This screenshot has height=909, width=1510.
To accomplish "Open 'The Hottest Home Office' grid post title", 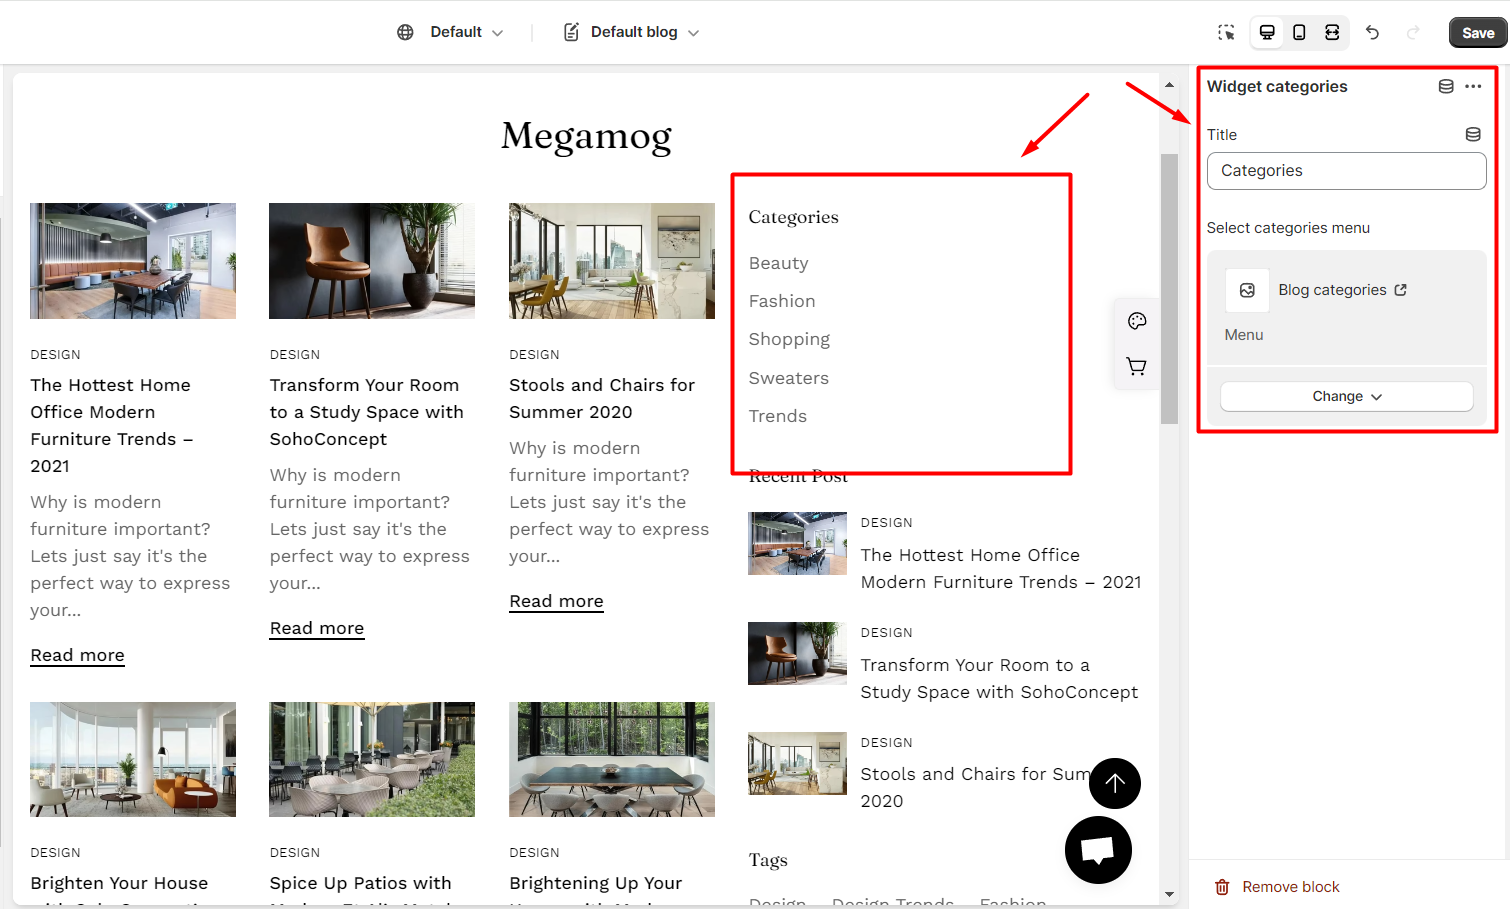I will pyautogui.click(x=112, y=425).
